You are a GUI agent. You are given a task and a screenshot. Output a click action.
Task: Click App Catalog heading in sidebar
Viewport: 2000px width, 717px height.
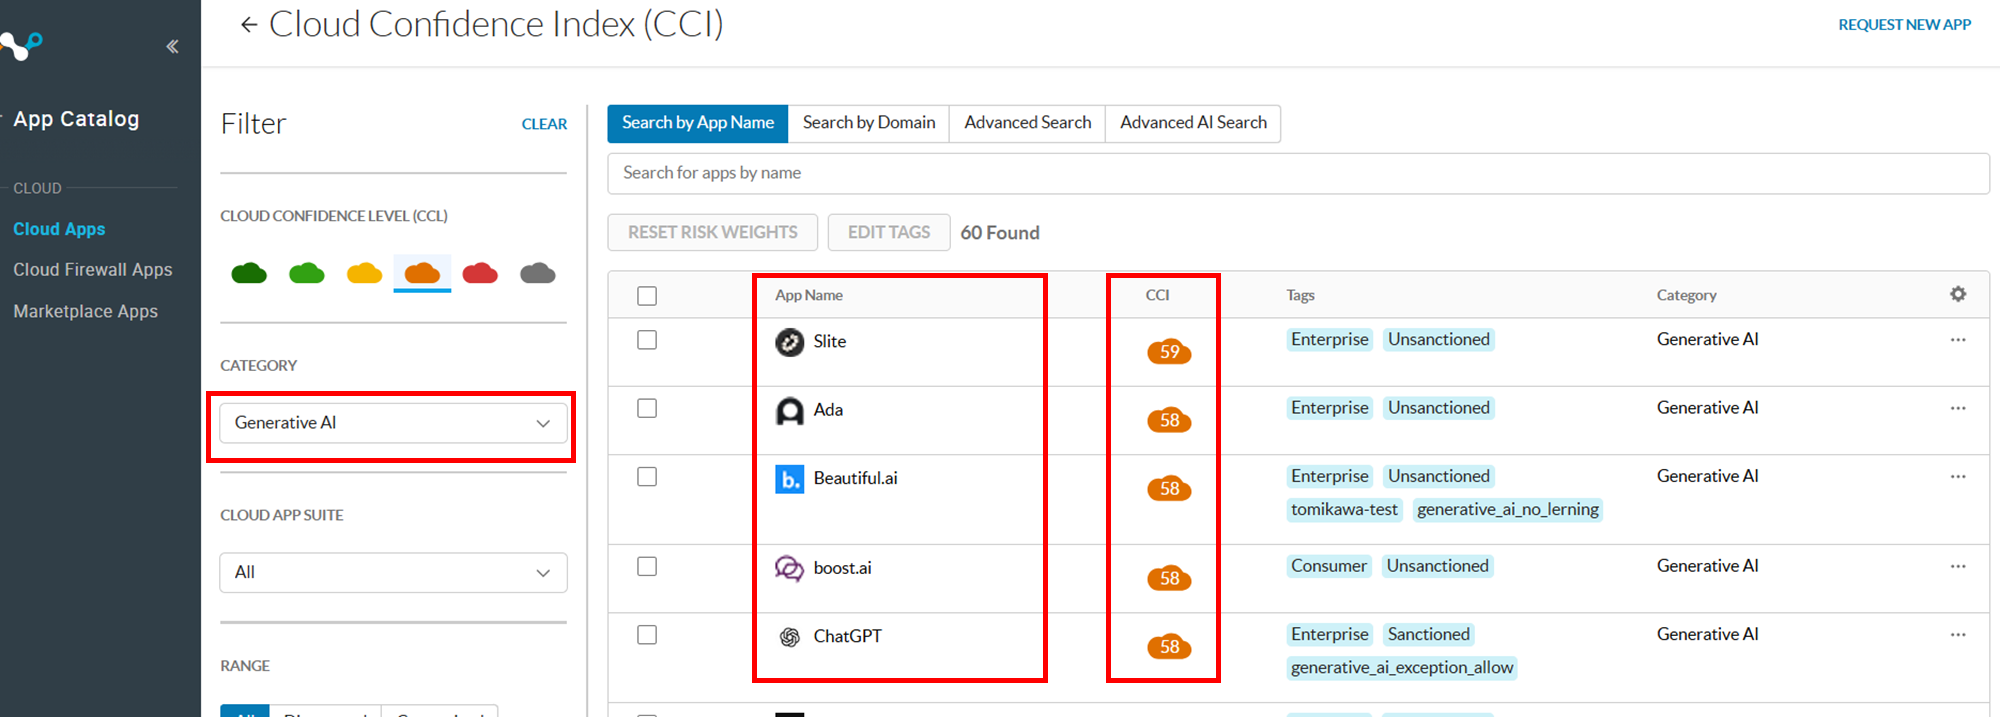(76, 119)
